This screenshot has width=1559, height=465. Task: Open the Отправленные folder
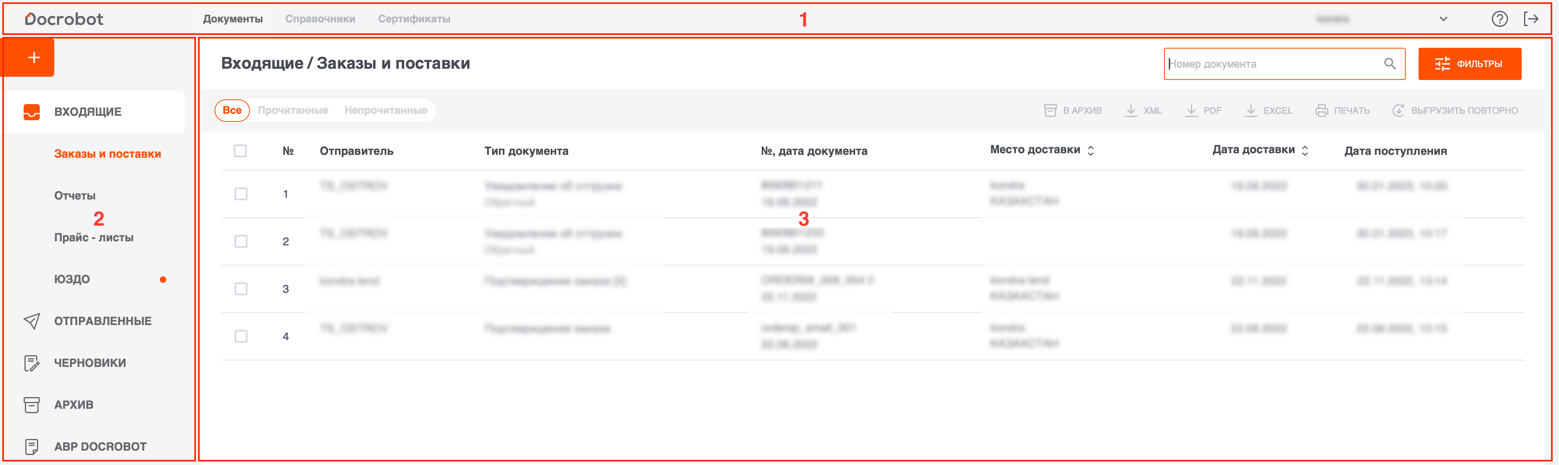coord(102,321)
